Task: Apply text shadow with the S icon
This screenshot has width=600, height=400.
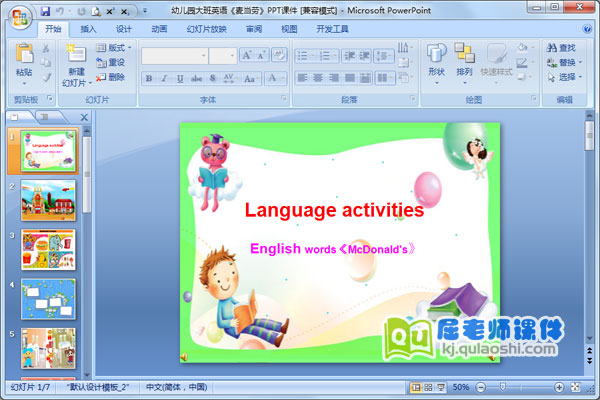Action: 213,78
